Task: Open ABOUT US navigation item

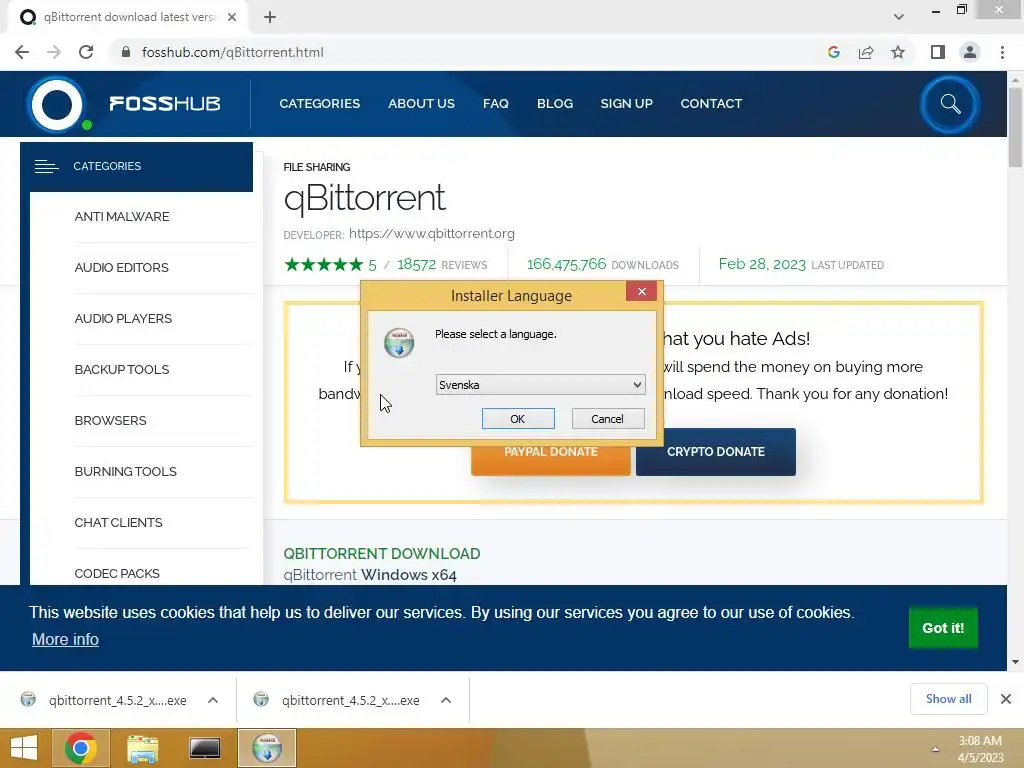Action: coord(421,104)
